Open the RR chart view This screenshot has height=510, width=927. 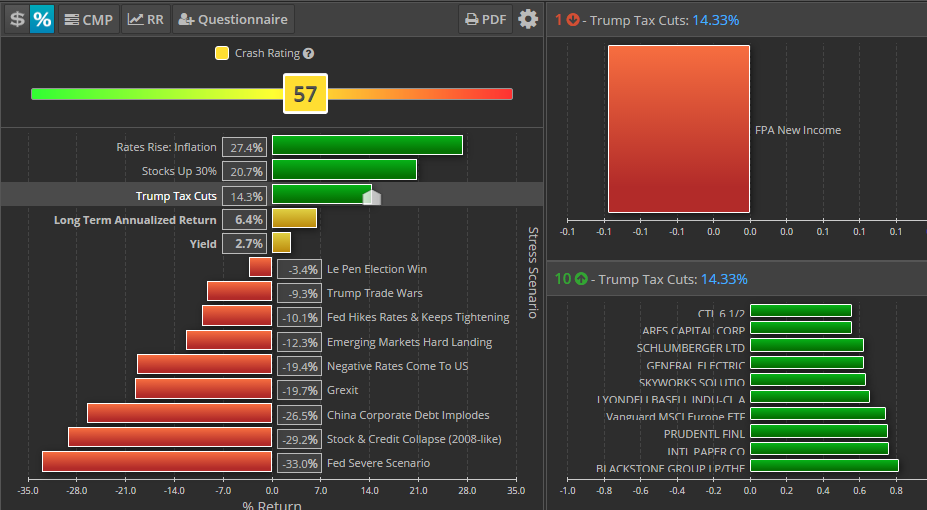click(x=146, y=19)
